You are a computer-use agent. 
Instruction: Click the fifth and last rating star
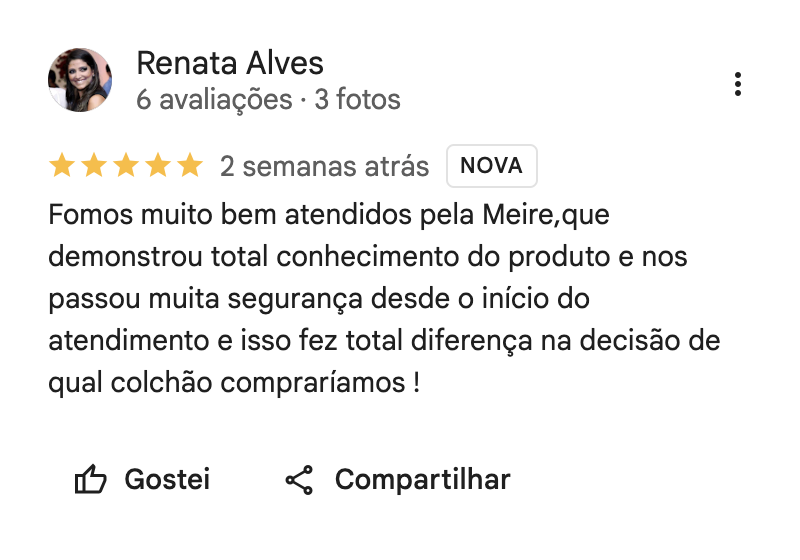click(190, 166)
